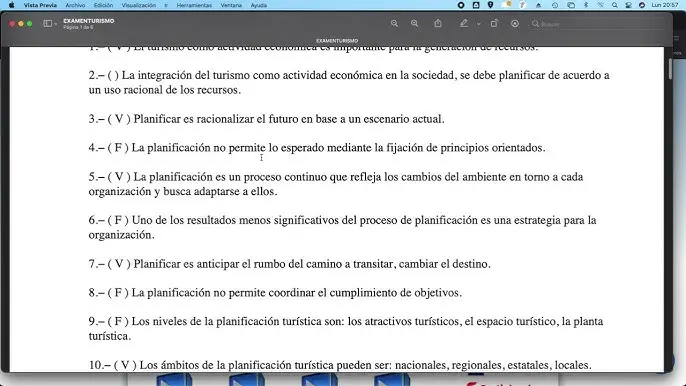Click the ( F ) answer of question 9
The width and height of the screenshot is (686, 386).
[x=118, y=322]
